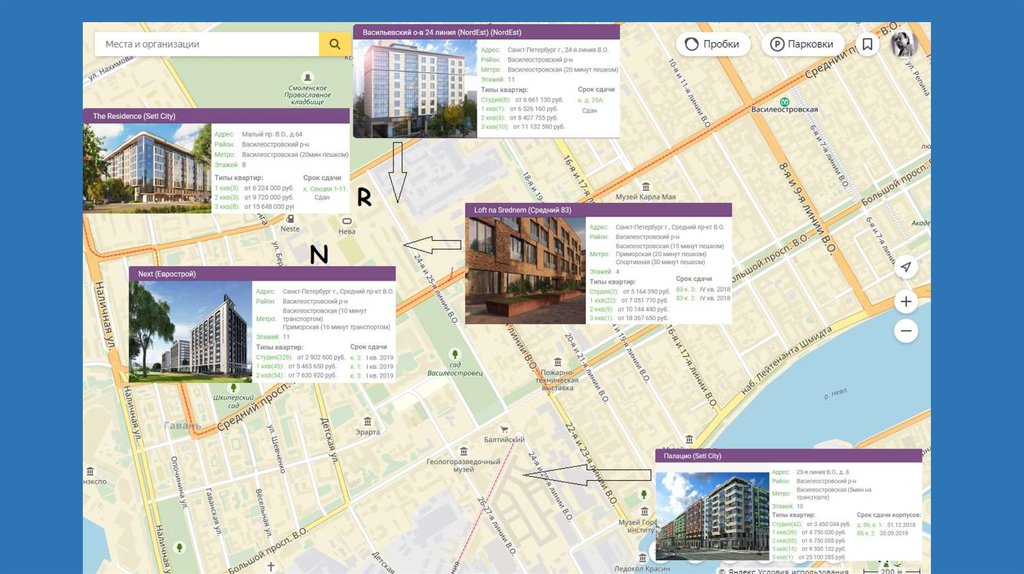Open the user profile avatar

[x=904, y=44]
